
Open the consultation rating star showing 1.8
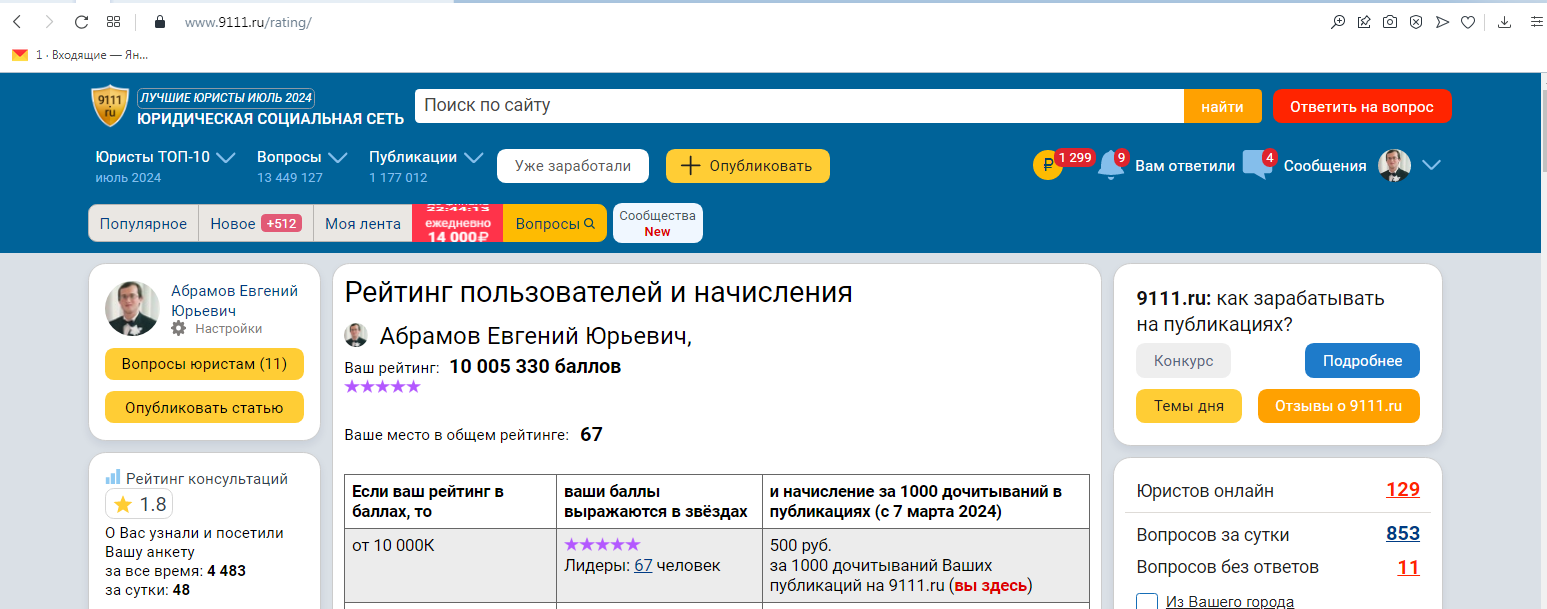[x=138, y=504]
